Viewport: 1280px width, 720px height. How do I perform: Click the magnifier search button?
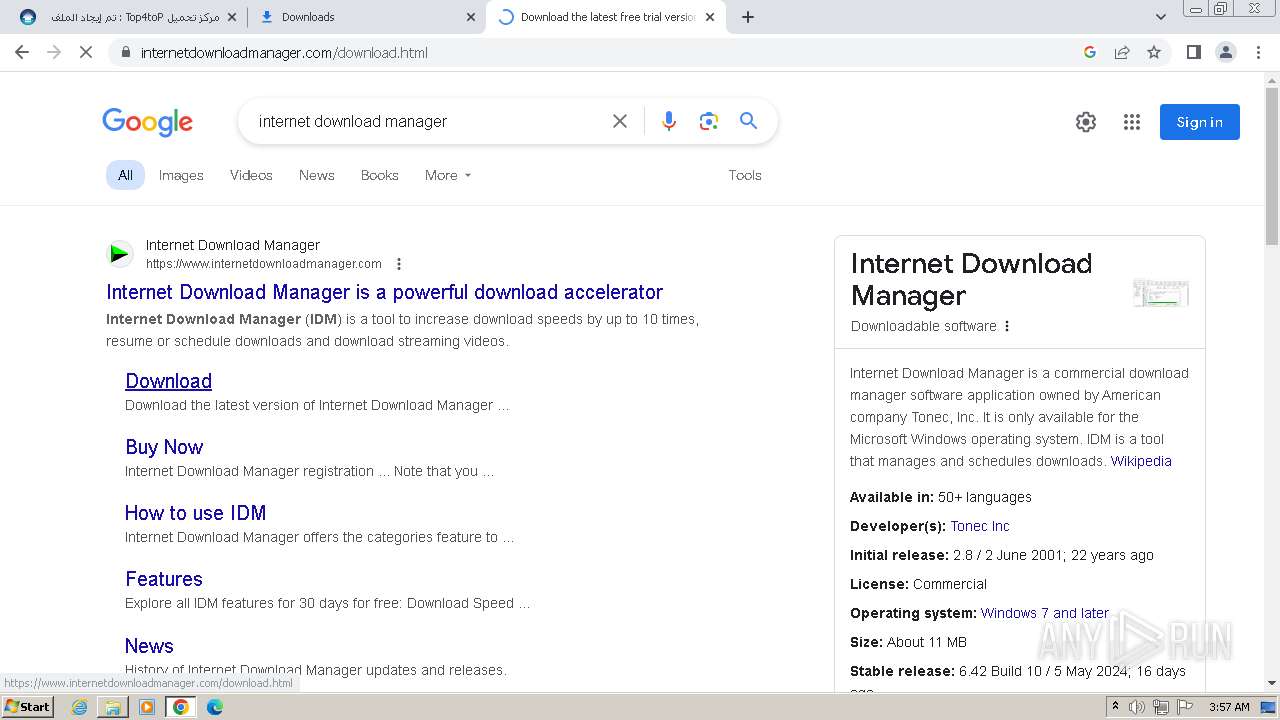coord(748,121)
